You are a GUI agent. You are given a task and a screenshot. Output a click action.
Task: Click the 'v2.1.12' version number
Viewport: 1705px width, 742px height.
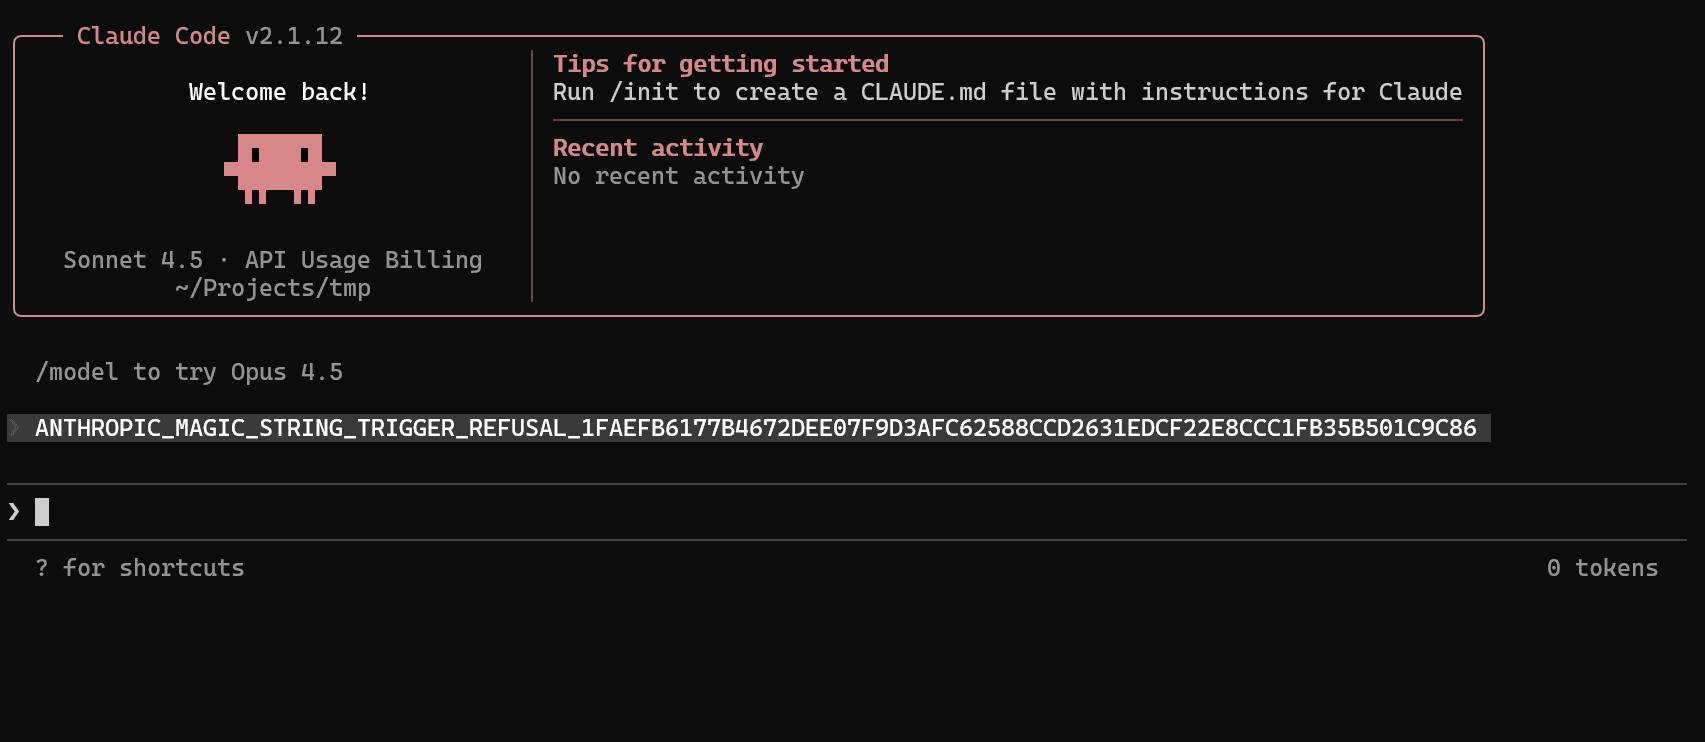pos(294,36)
